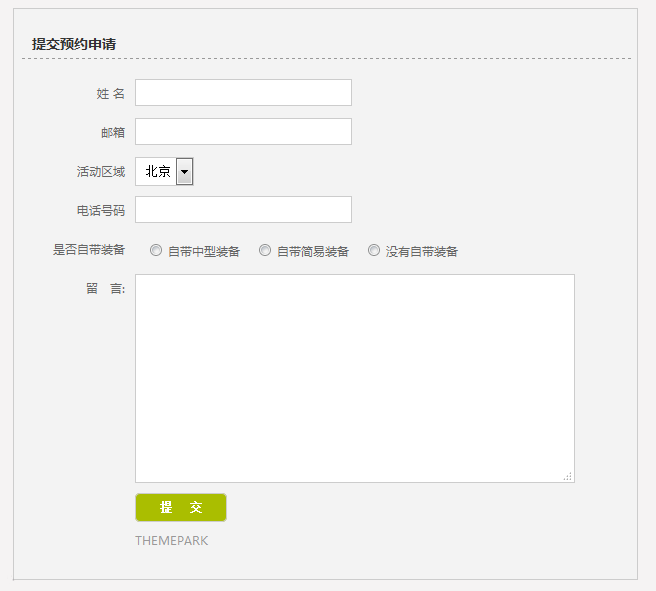The height and width of the screenshot is (591, 656).
Task: Click the 留言 label text
Action: coord(105,289)
